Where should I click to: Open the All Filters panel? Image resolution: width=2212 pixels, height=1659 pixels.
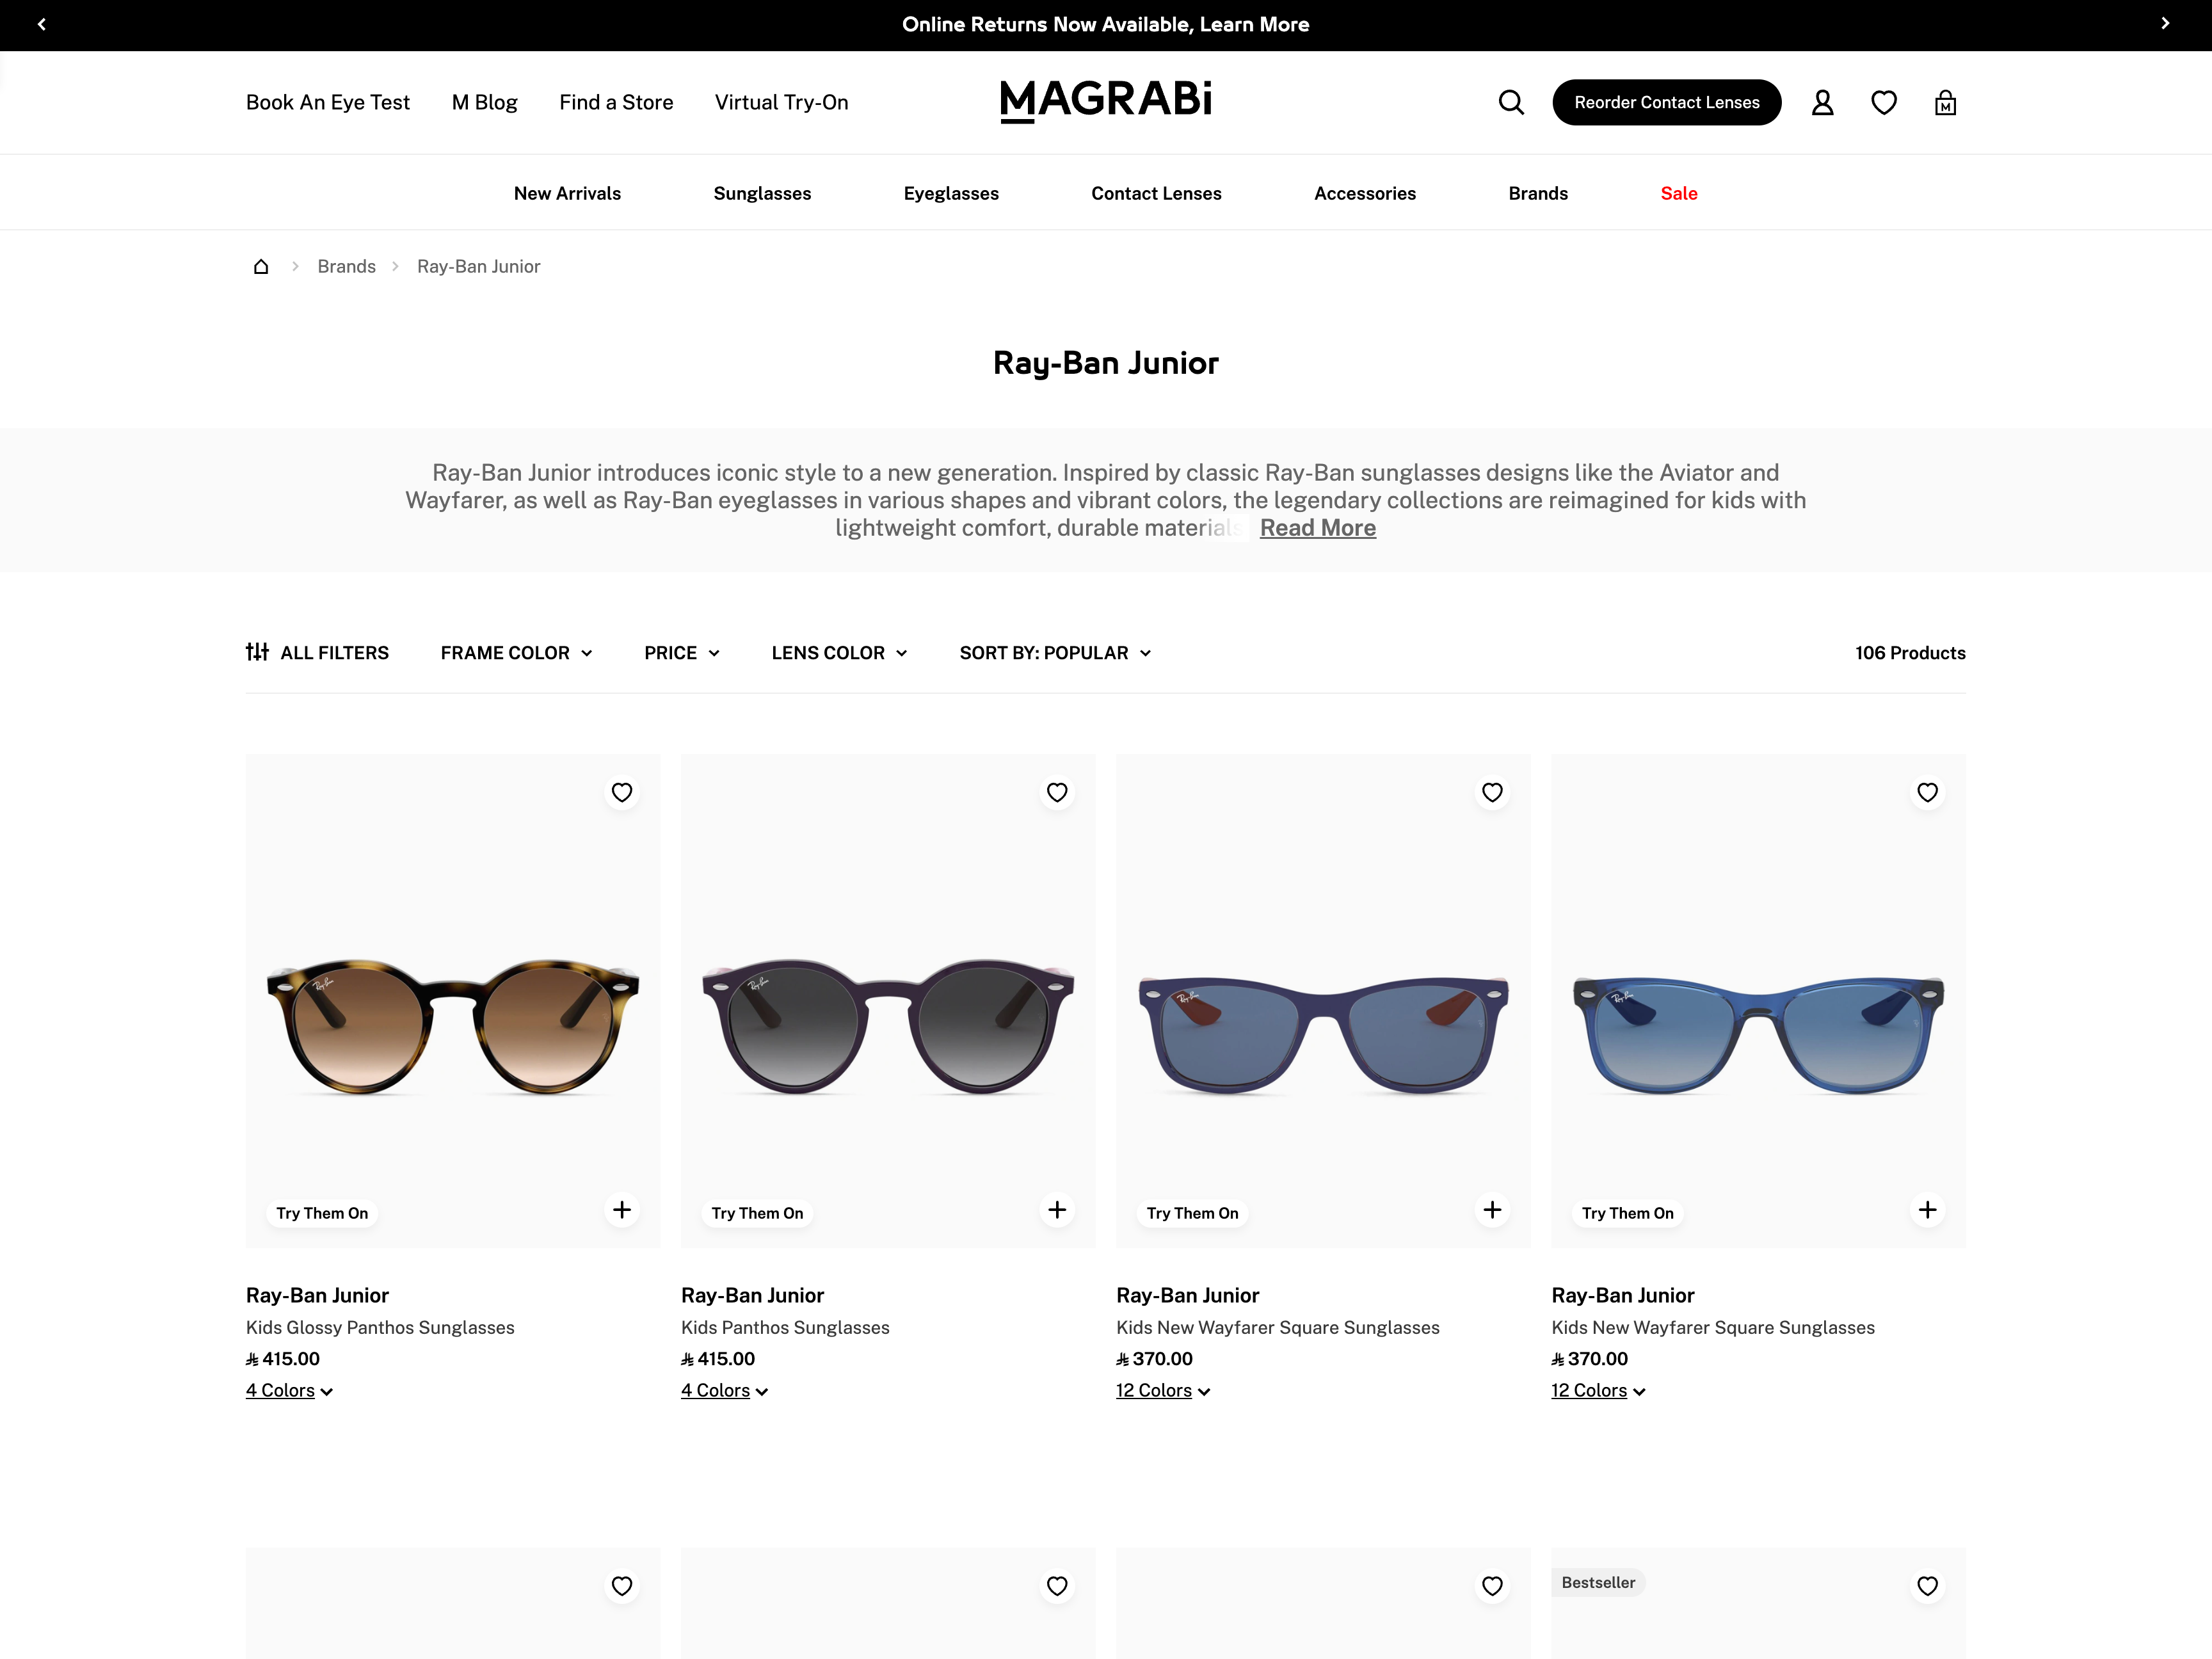coord(317,653)
